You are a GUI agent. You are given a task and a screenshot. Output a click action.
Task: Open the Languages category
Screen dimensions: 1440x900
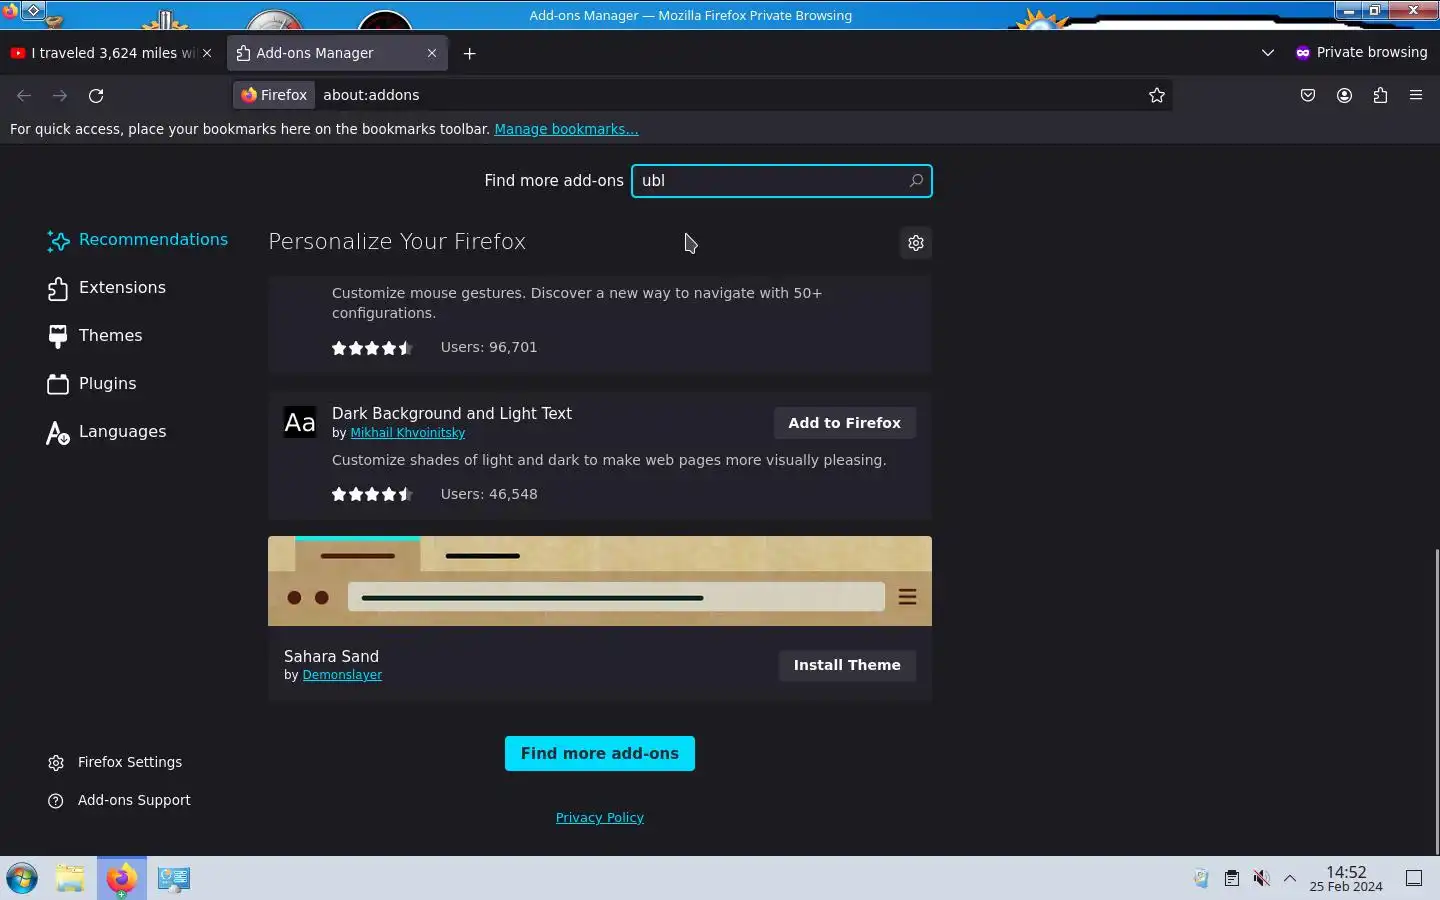tap(107, 432)
